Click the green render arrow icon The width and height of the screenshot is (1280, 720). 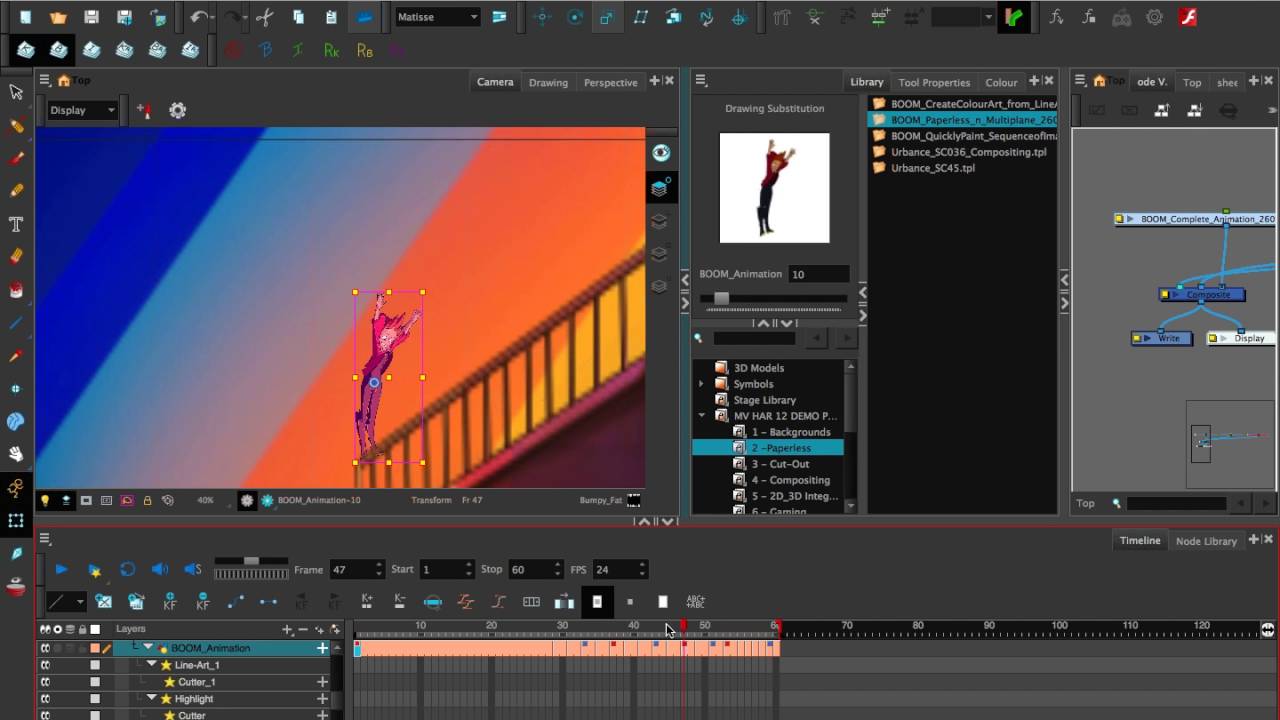point(1014,17)
